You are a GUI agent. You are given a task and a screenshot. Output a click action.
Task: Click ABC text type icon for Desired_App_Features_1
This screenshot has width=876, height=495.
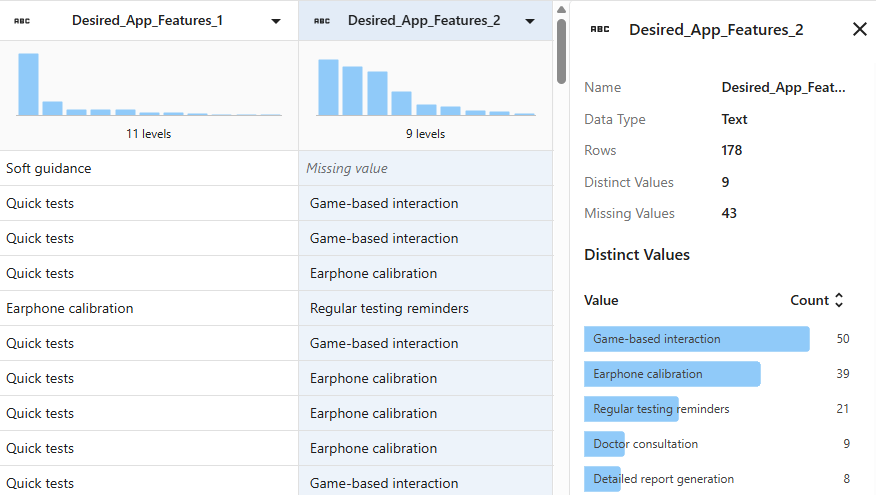tap(22, 20)
